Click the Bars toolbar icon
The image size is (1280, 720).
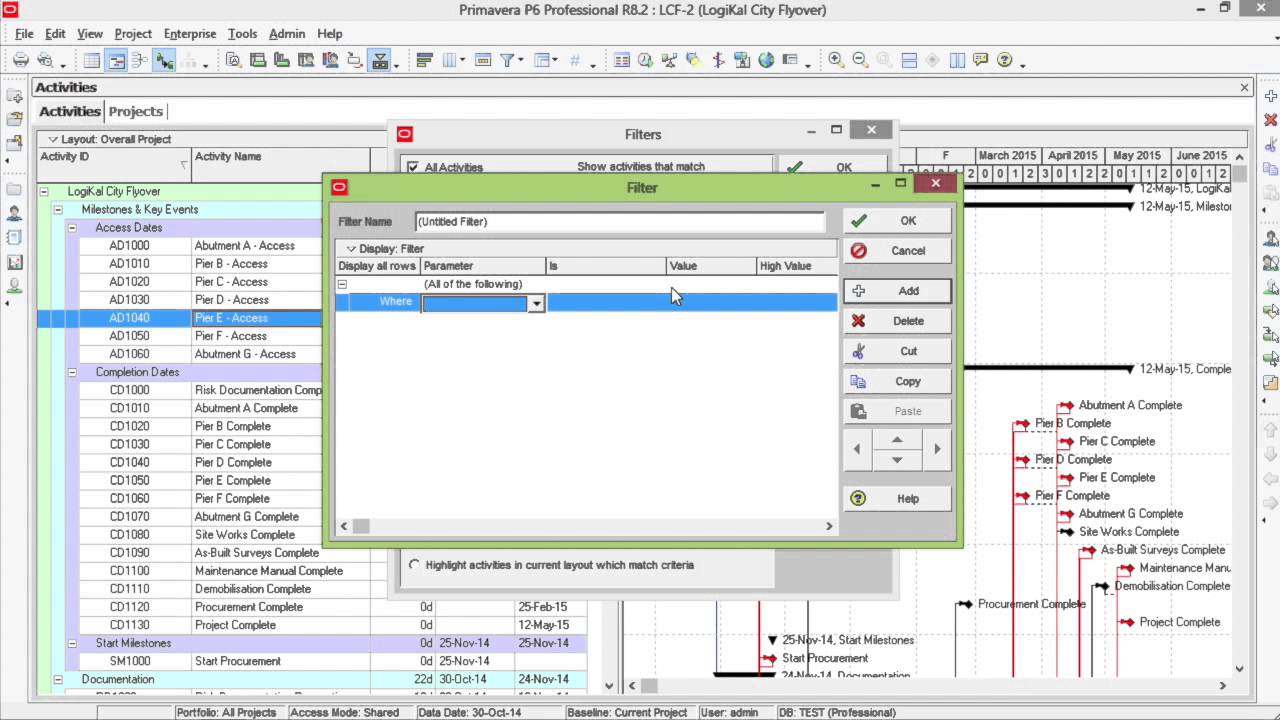(424, 60)
